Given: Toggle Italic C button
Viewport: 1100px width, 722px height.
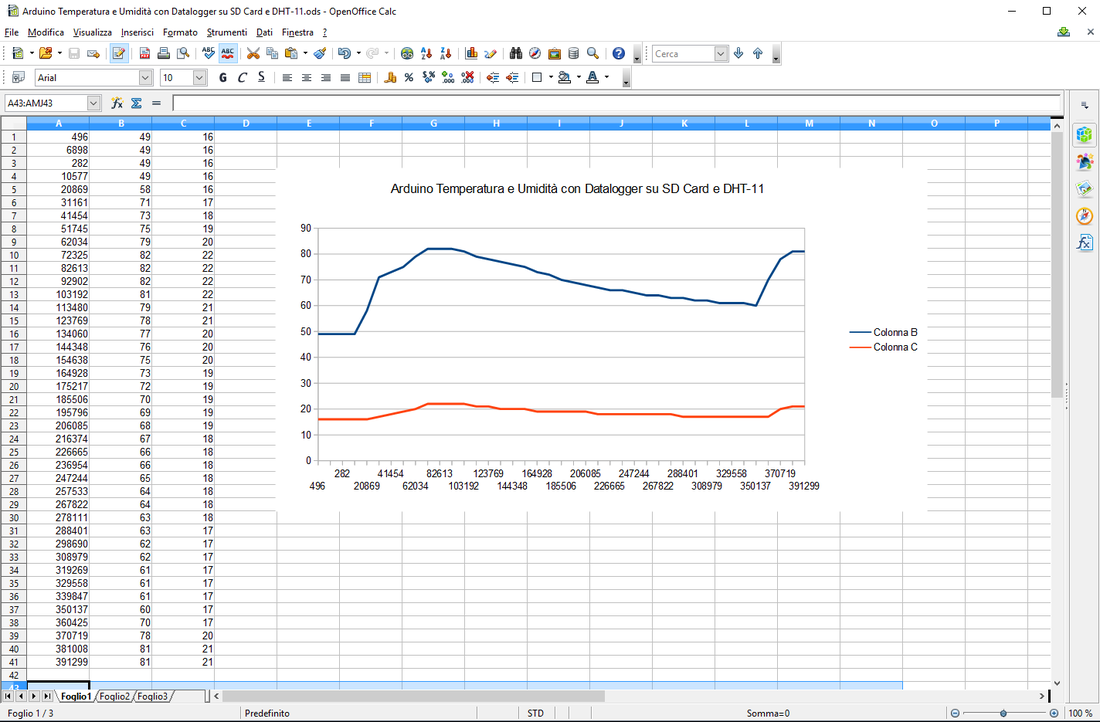Looking at the screenshot, I should [x=242, y=78].
